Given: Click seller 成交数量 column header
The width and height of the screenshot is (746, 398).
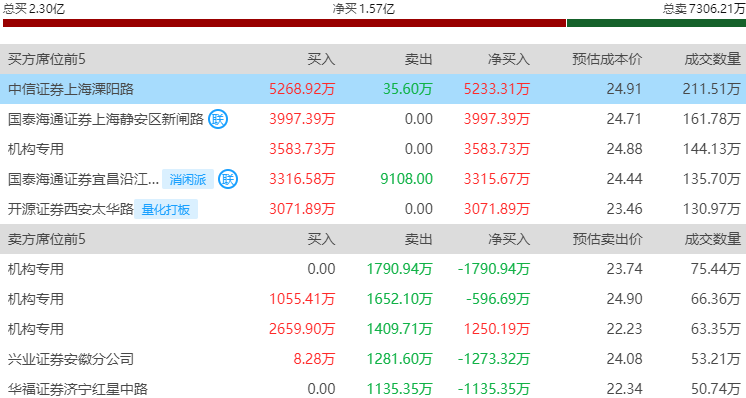Looking at the screenshot, I should (x=713, y=239).
